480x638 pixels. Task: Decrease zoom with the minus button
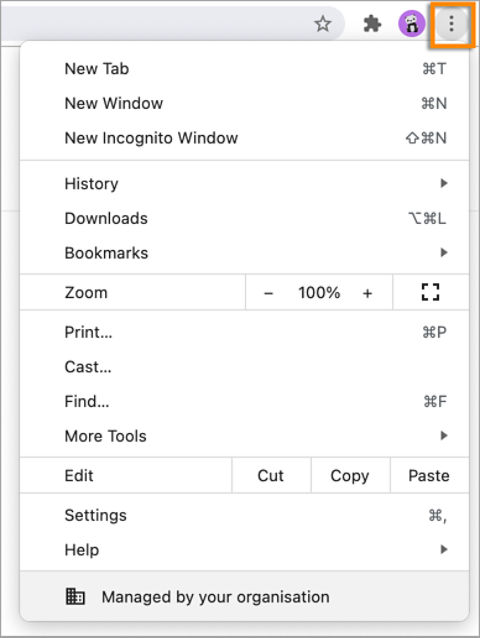coord(268,293)
